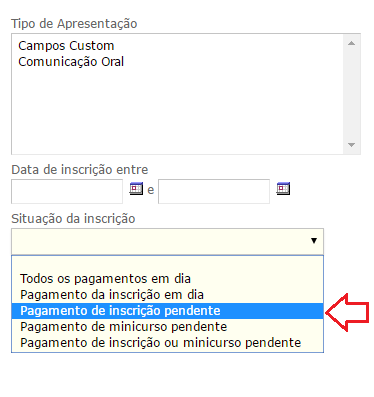Image resolution: width=374 pixels, height=397 pixels.
Task: Pick the highlighted Pagamento de inscrição pendente
Action: tap(167, 311)
